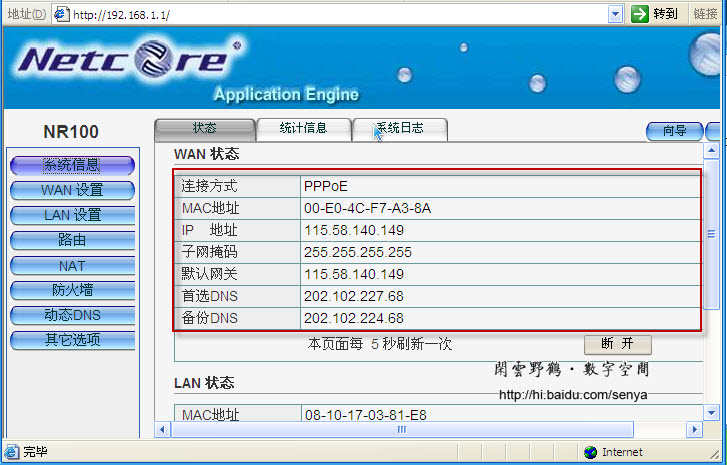Click the WAN 状态 section heading
Screen dimensions: 727x465
coord(206,154)
